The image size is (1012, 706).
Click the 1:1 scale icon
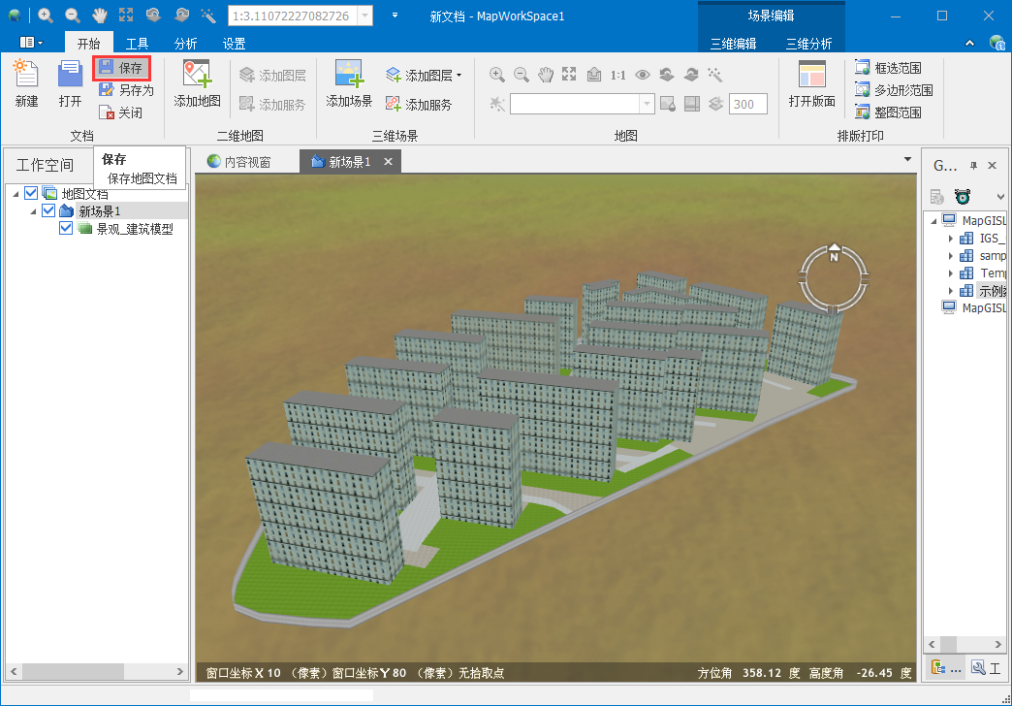618,75
